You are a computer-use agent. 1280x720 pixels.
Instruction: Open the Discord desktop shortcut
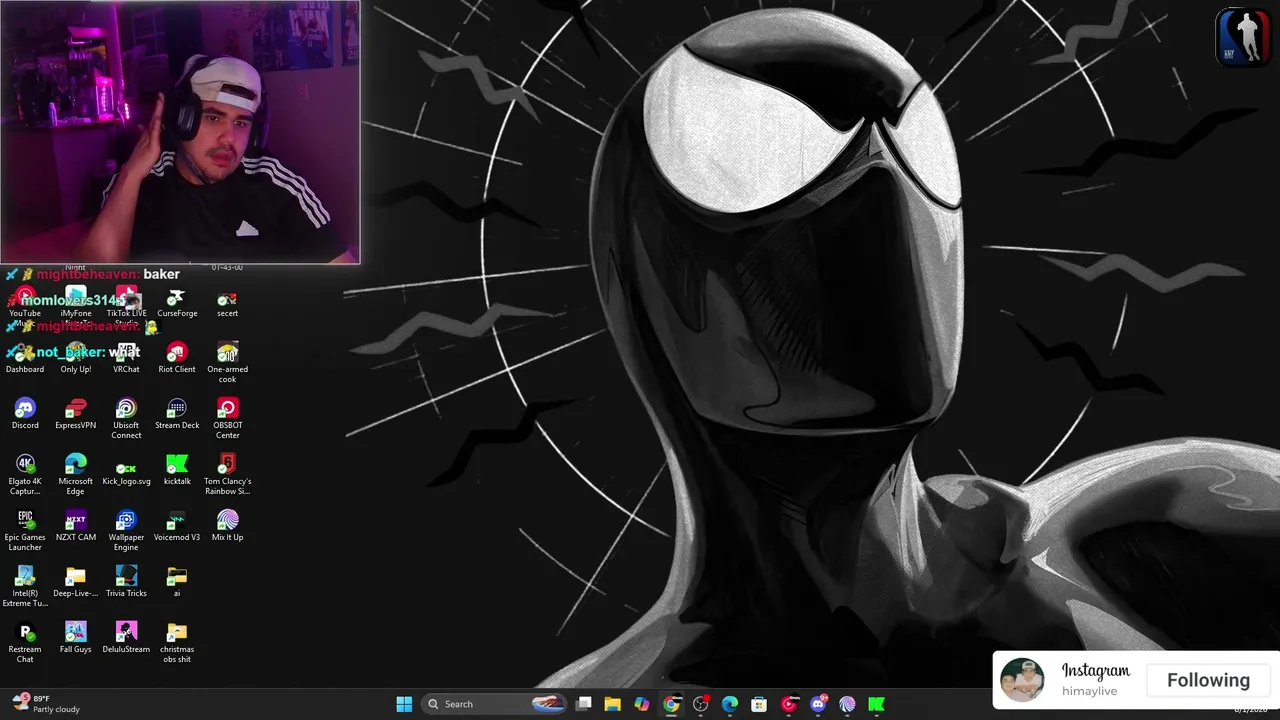tap(25, 413)
